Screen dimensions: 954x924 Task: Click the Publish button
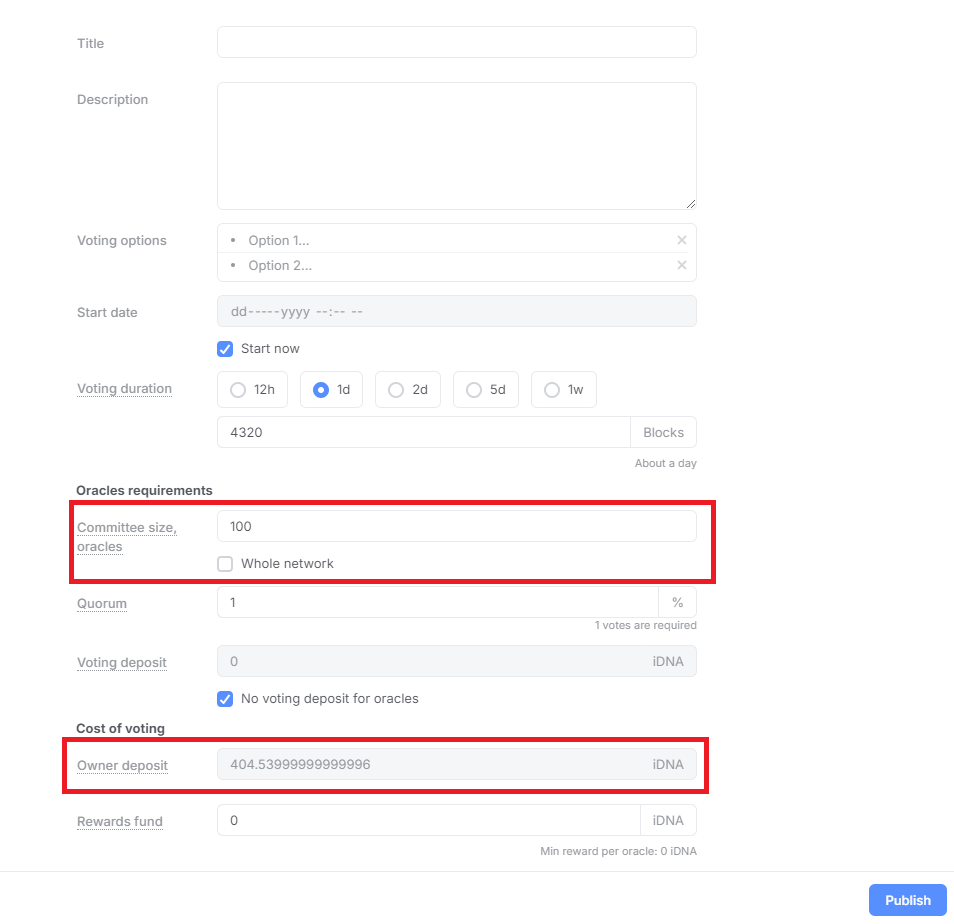coord(907,900)
